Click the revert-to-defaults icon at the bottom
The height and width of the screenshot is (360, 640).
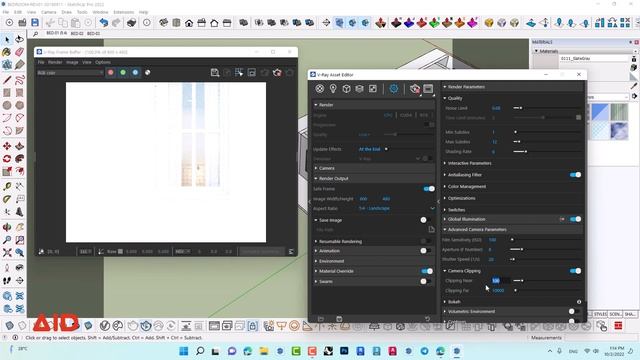(x=427, y=319)
